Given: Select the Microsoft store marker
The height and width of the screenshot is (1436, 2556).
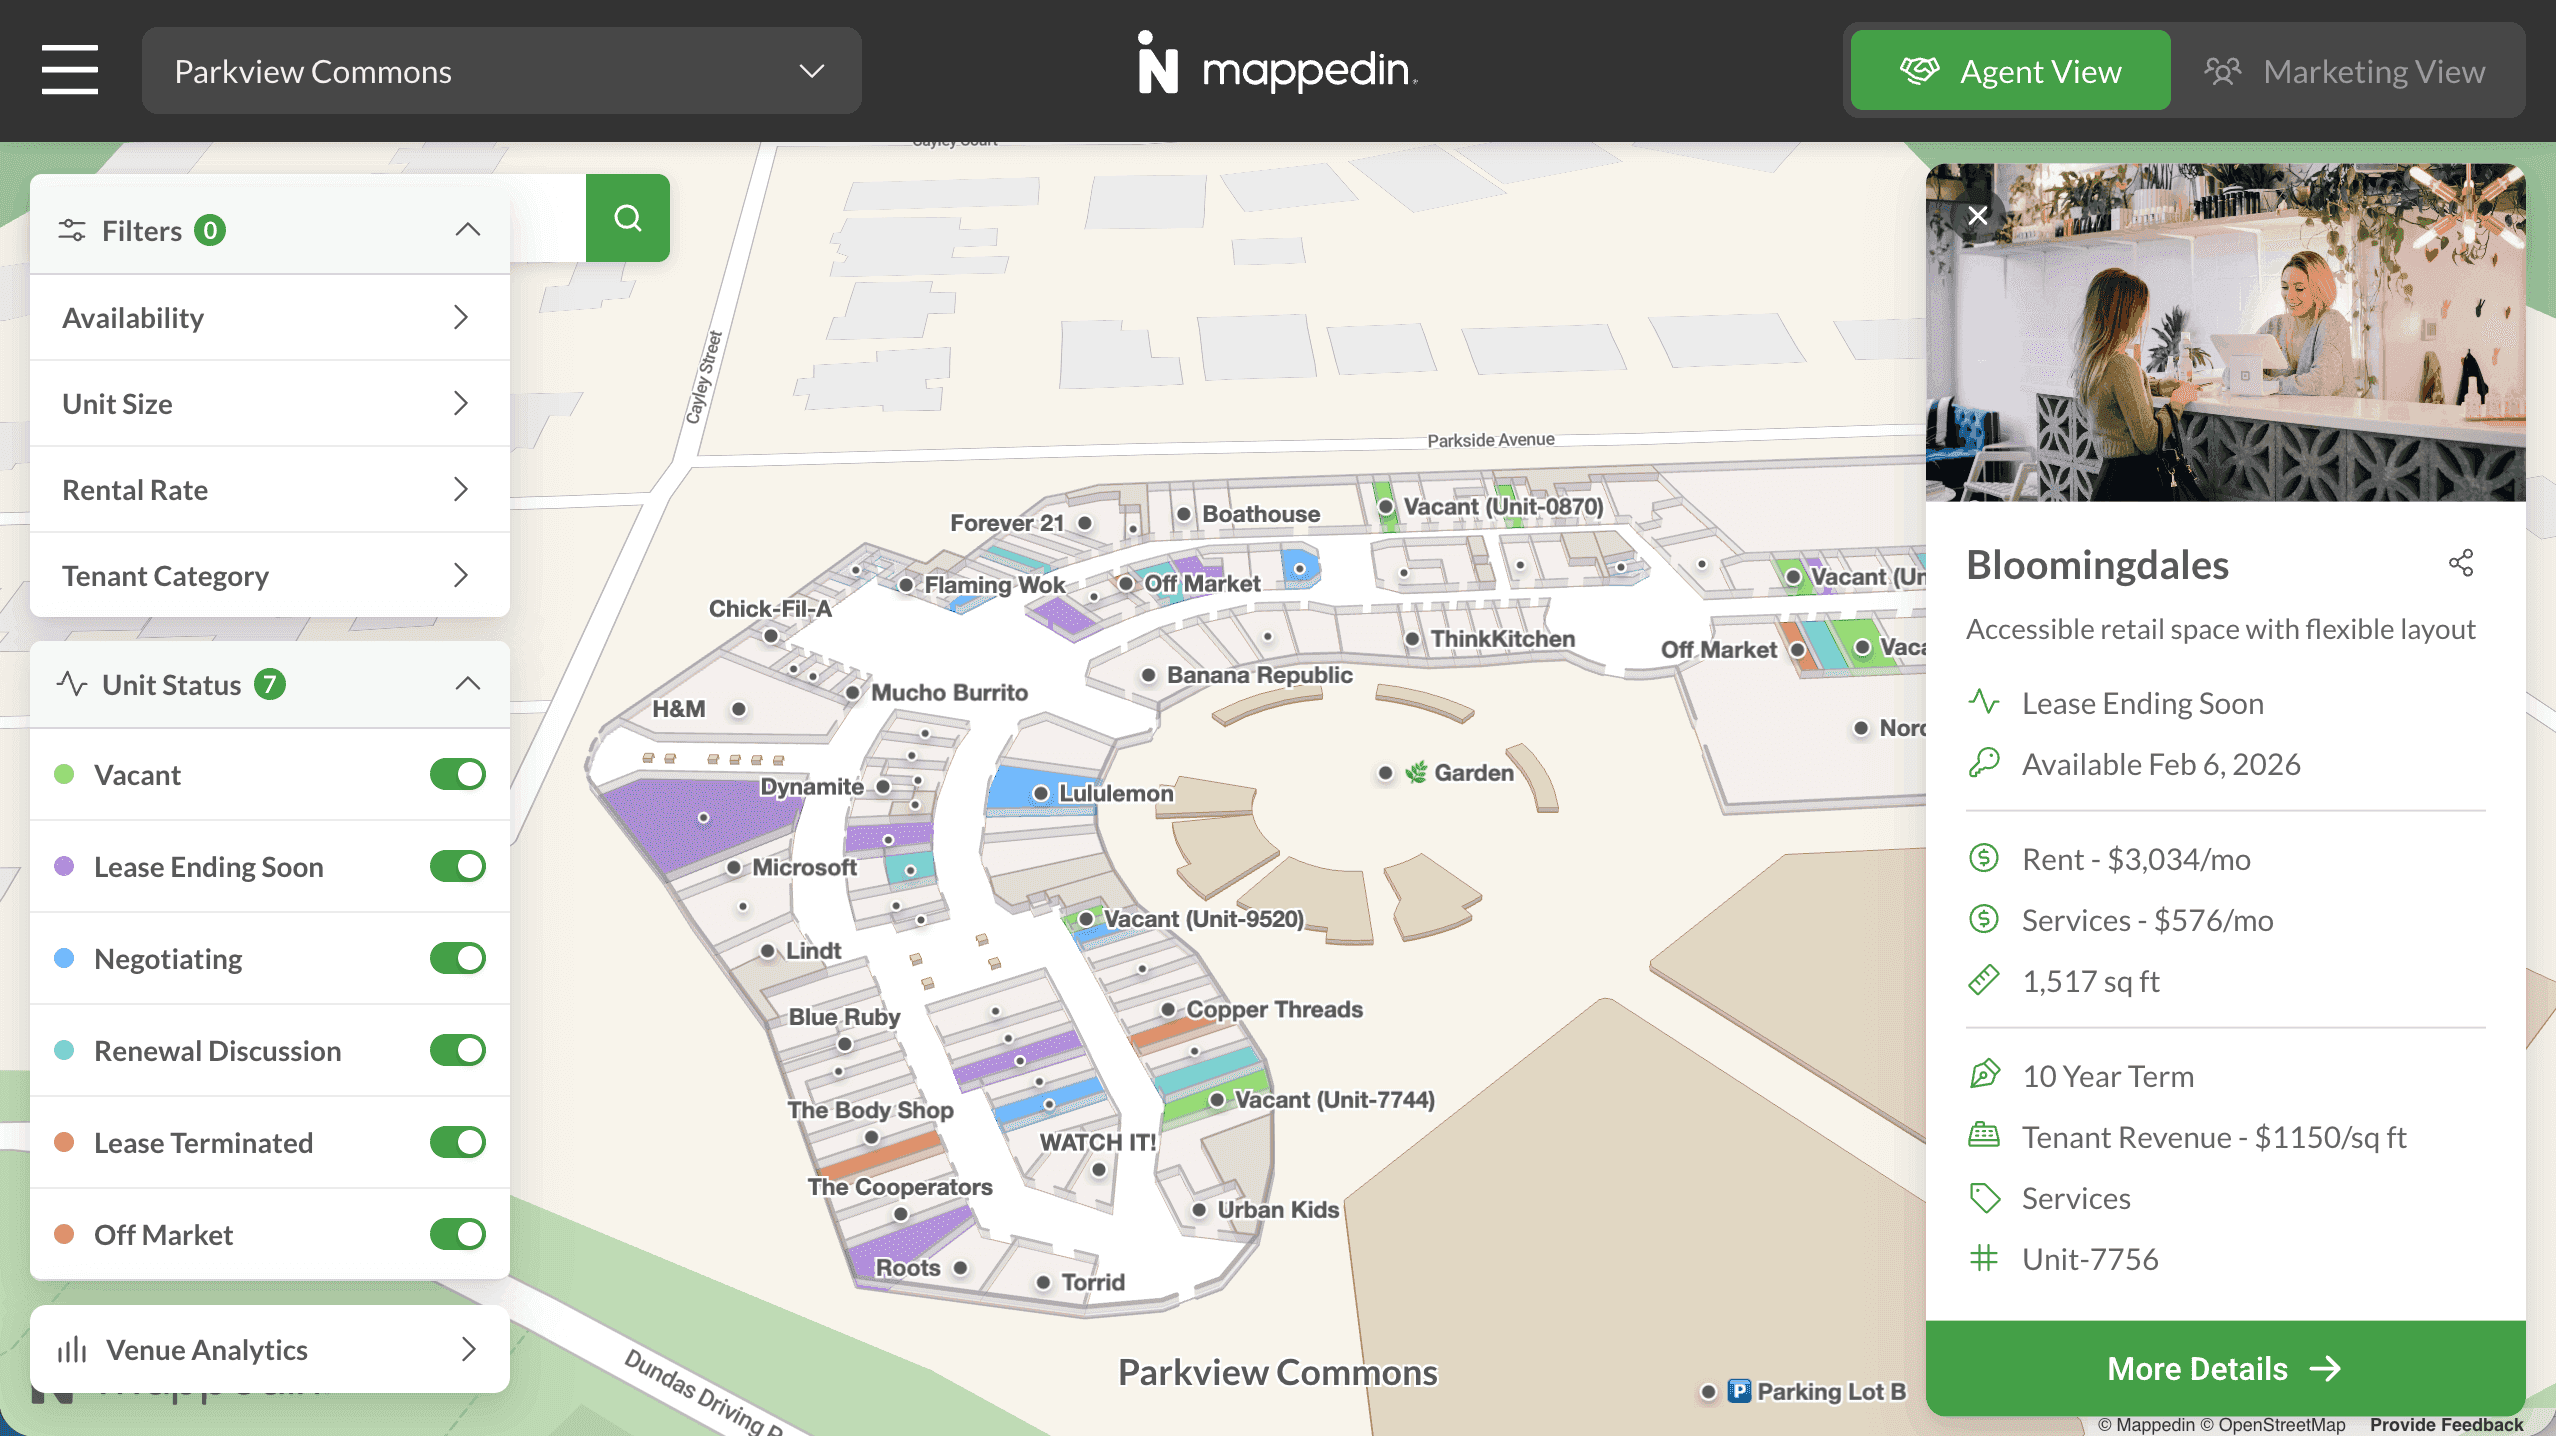Looking at the screenshot, I should 734,867.
